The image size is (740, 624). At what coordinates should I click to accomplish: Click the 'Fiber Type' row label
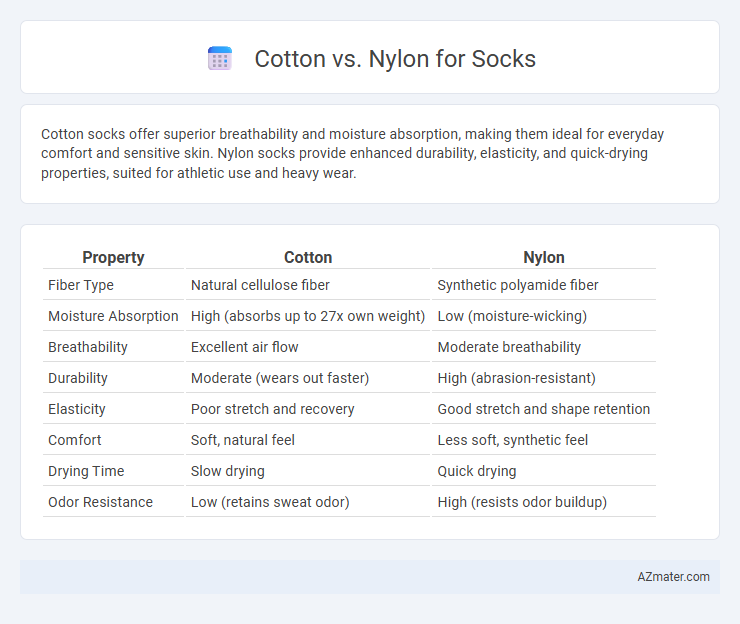click(x=81, y=285)
